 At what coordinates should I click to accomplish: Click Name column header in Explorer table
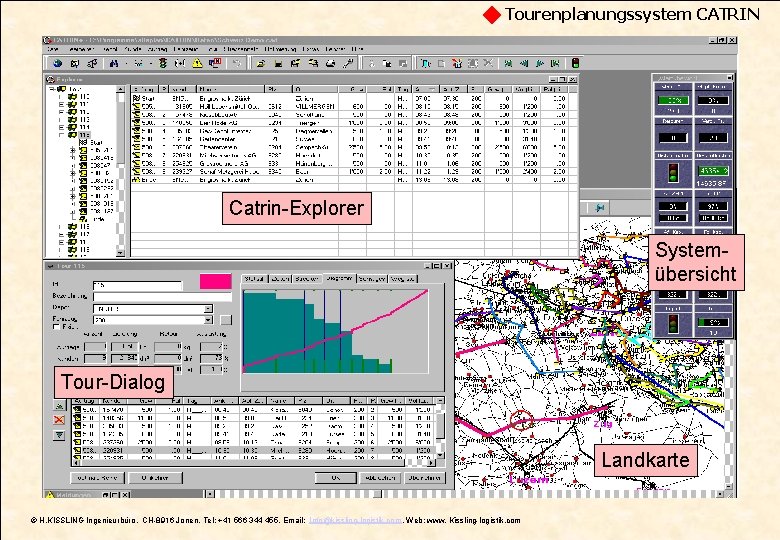231,90
